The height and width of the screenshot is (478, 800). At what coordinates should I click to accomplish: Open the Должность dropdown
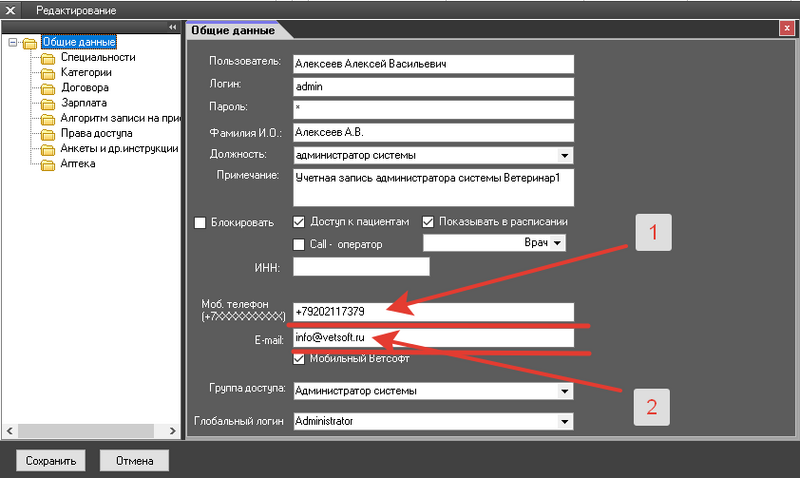coord(564,155)
